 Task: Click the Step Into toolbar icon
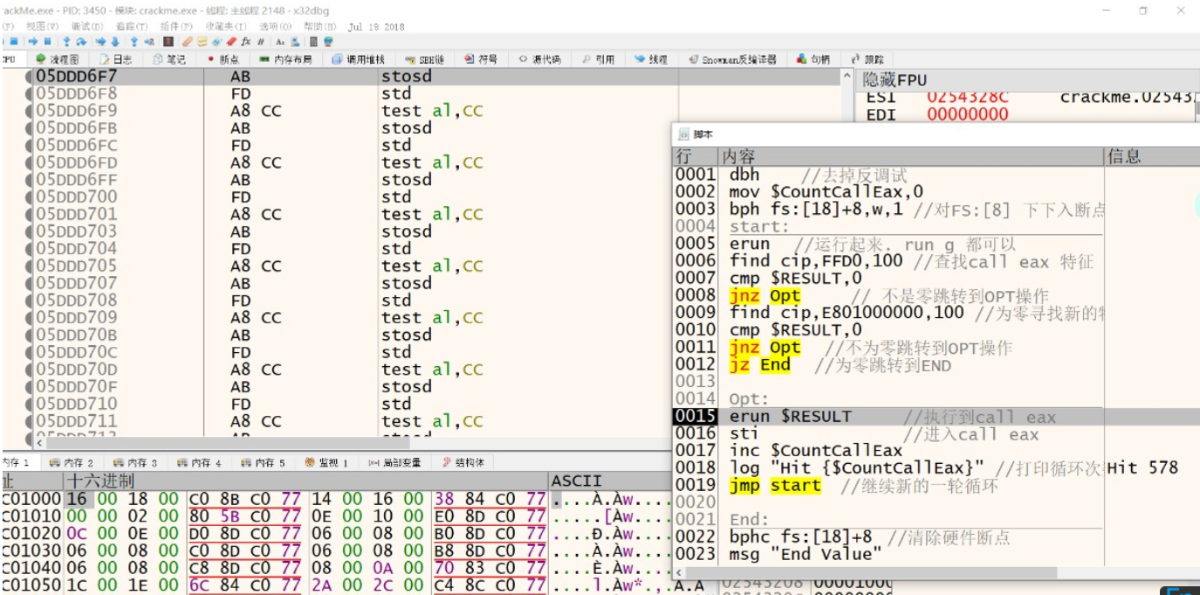[67, 42]
